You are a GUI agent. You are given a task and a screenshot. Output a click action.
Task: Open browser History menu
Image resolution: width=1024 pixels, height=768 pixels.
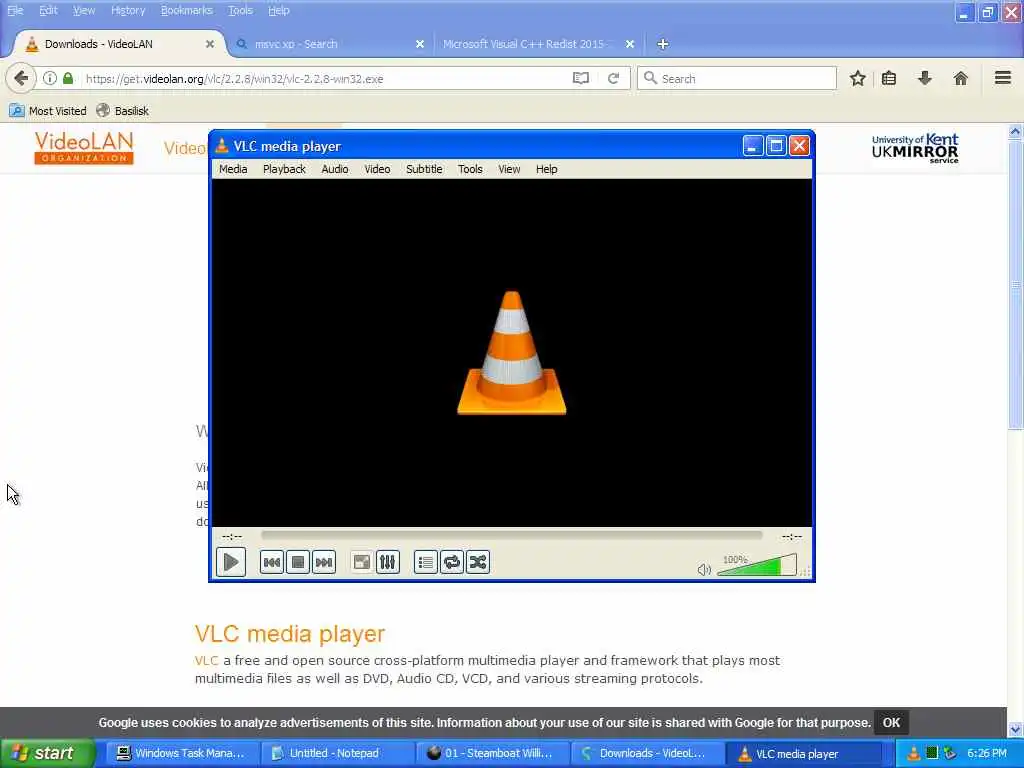[x=128, y=10]
